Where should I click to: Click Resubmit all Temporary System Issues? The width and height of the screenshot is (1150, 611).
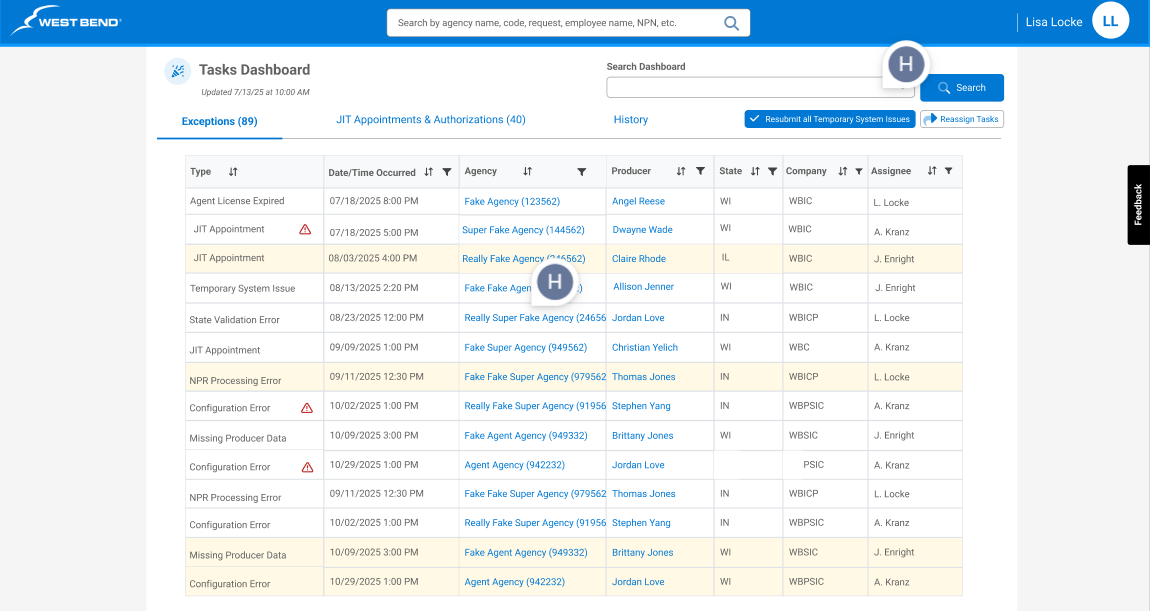pyautogui.click(x=829, y=119)
